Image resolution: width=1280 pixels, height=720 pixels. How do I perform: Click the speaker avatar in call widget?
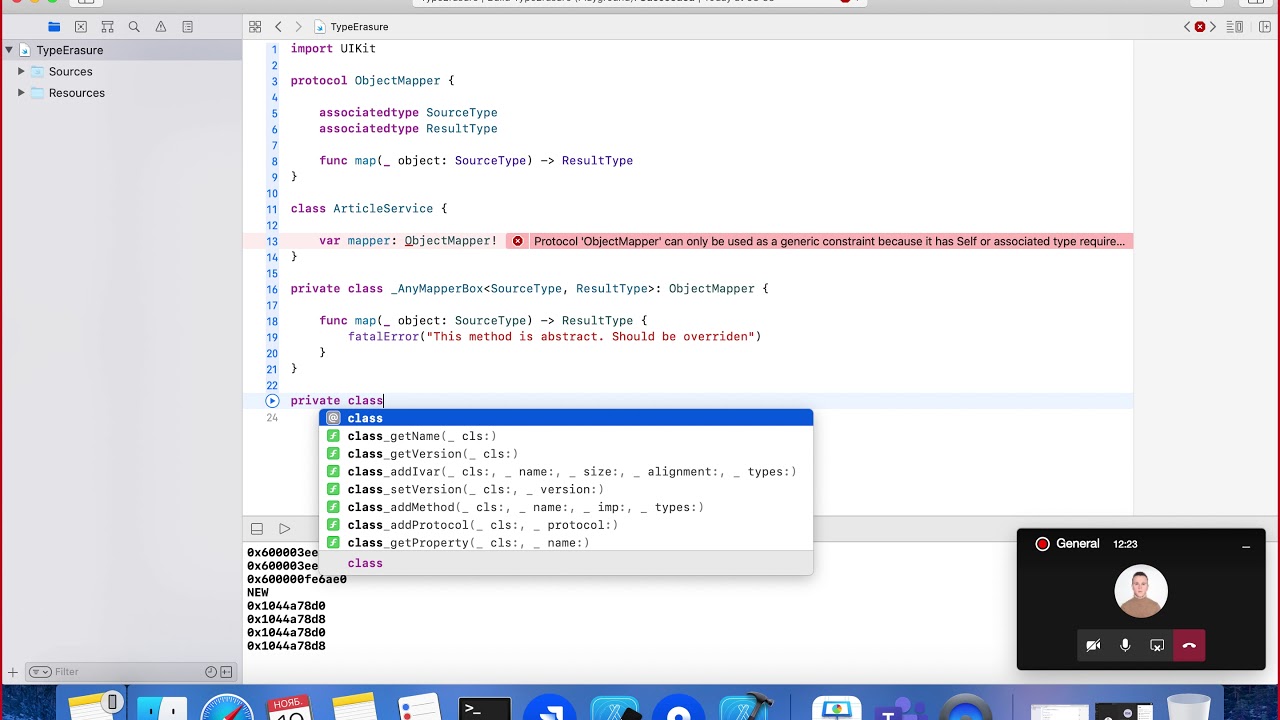(1141, 592)
